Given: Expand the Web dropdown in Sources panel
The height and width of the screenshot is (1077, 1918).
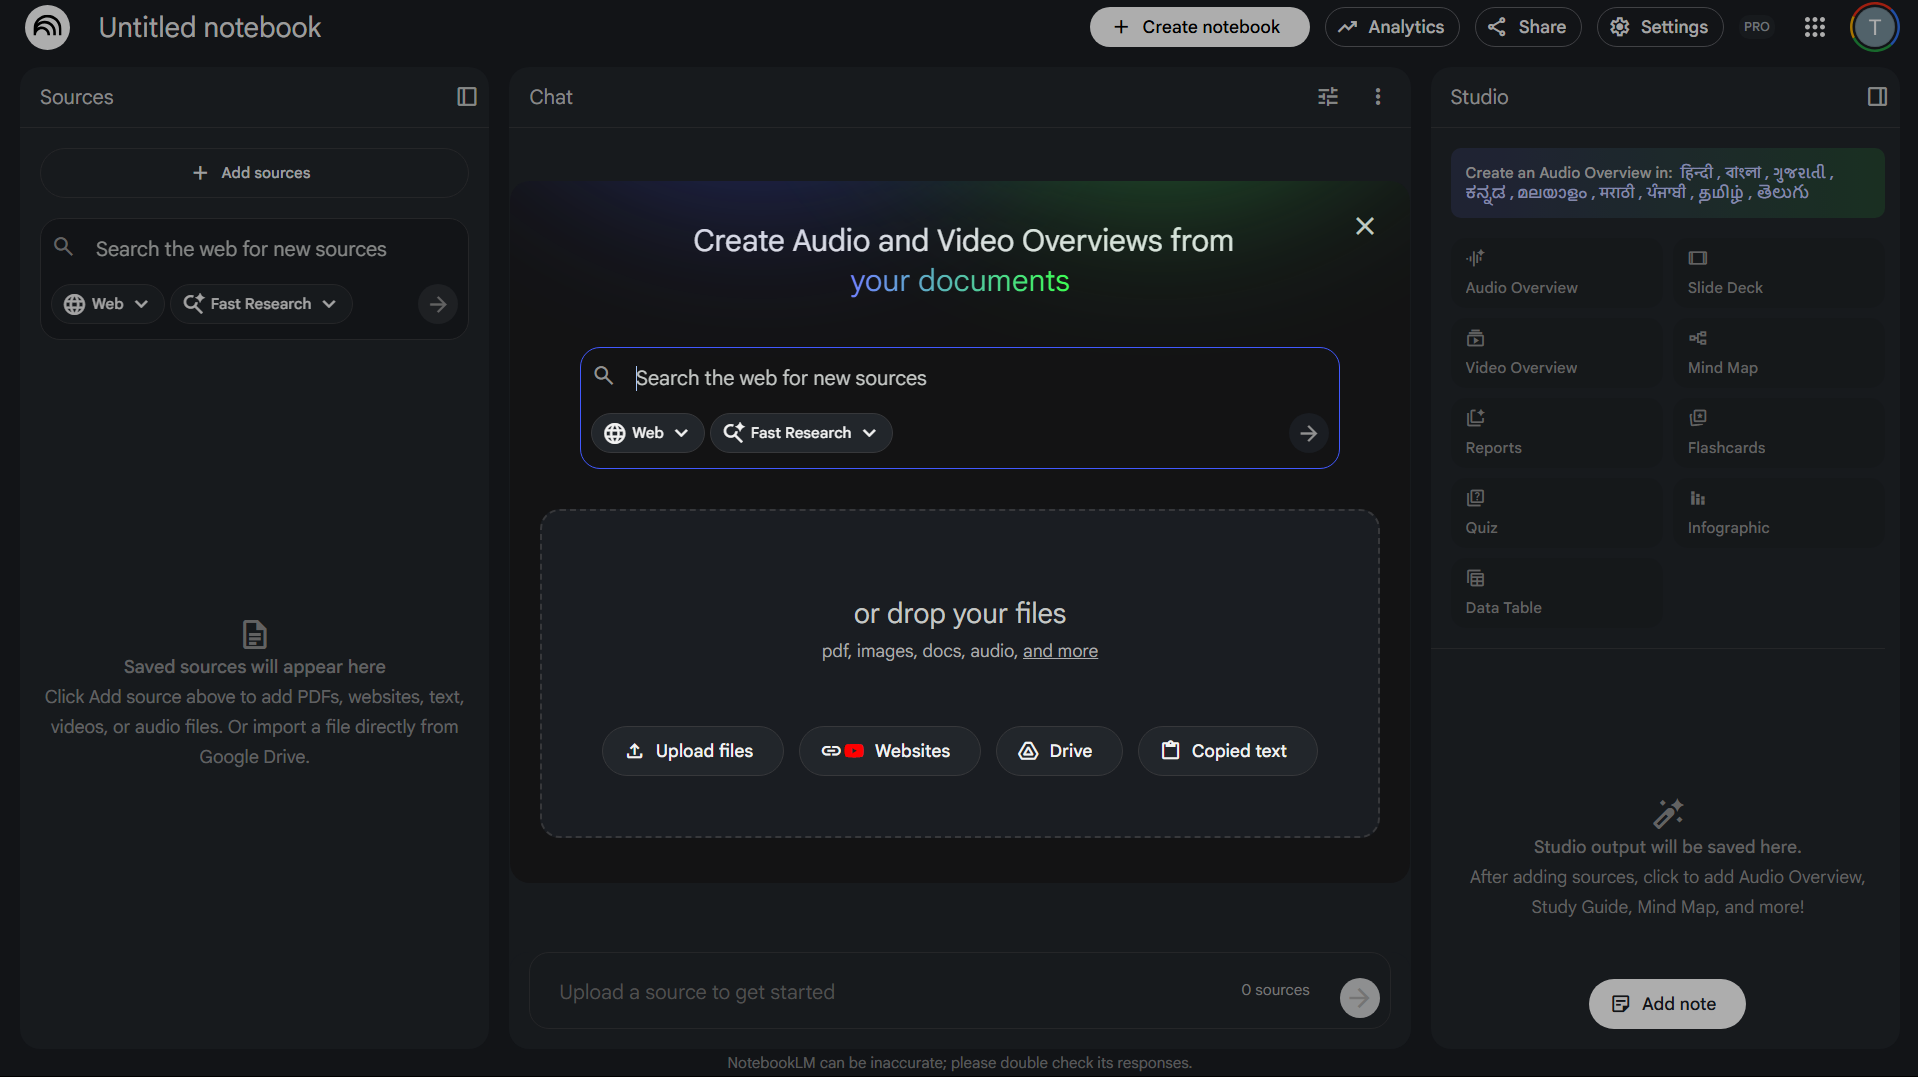Looking at the screenshot, I should pyautogui.click(x=107, y=304).
